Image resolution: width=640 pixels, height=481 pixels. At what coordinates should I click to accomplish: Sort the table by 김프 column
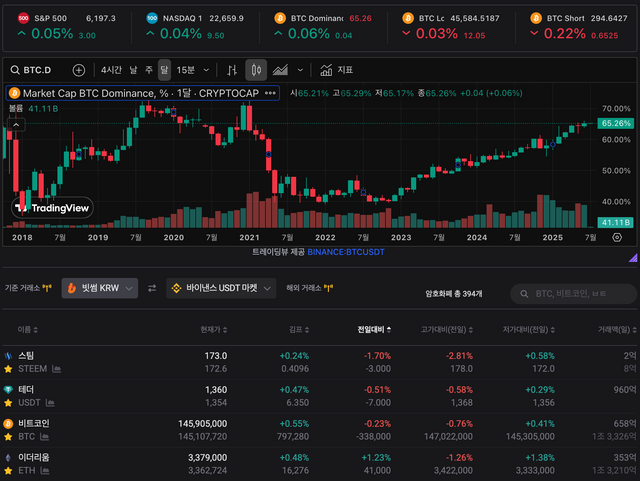pos(299,330)
